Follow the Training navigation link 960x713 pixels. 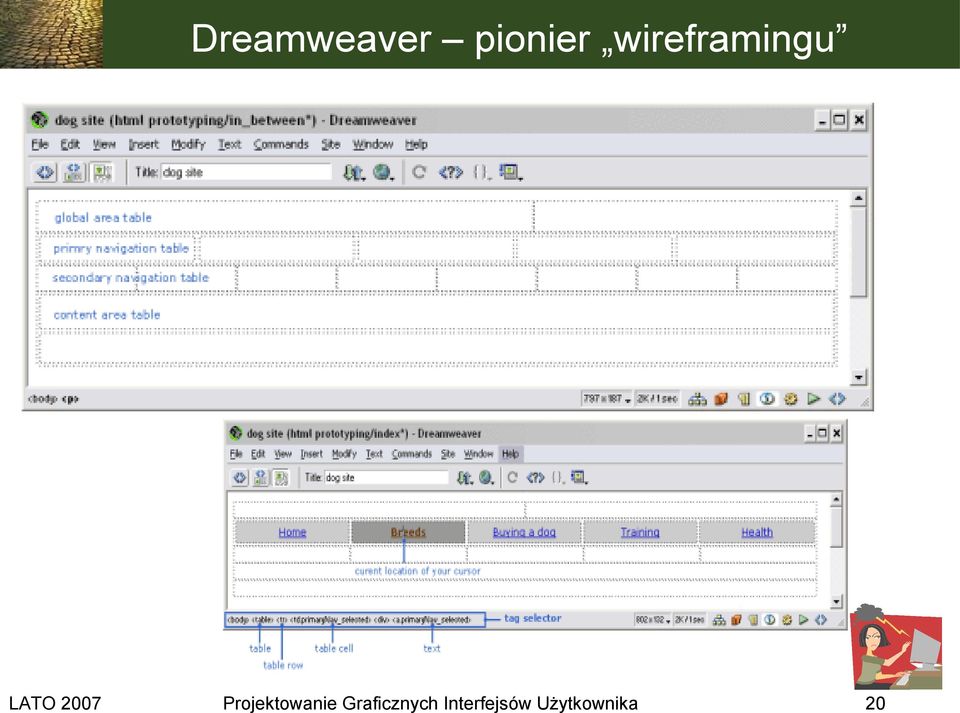[640, 532]
